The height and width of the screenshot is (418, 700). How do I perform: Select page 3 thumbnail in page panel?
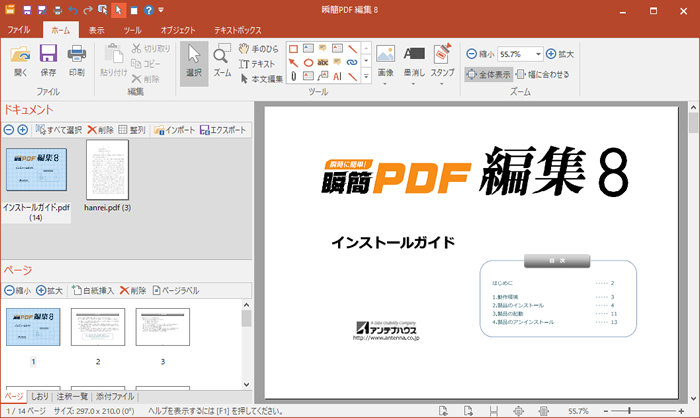click(162, 327)
